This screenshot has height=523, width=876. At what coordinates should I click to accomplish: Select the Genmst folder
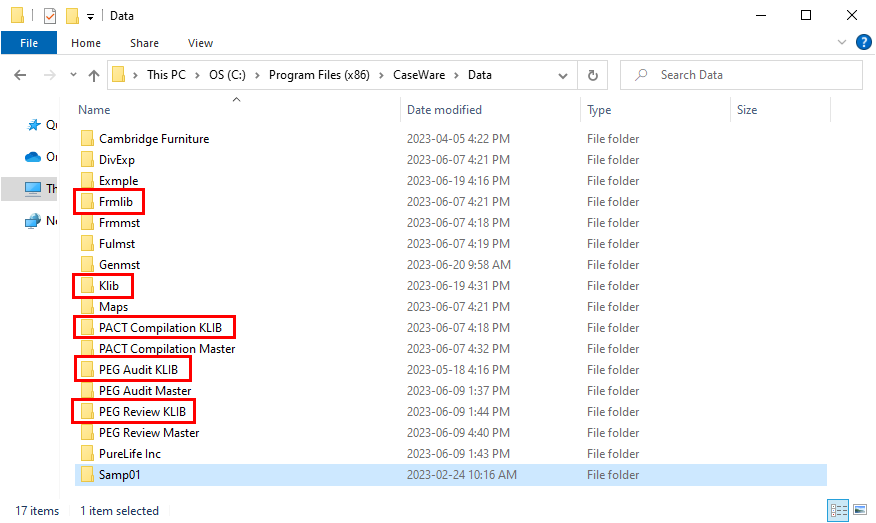click(119, 265)
